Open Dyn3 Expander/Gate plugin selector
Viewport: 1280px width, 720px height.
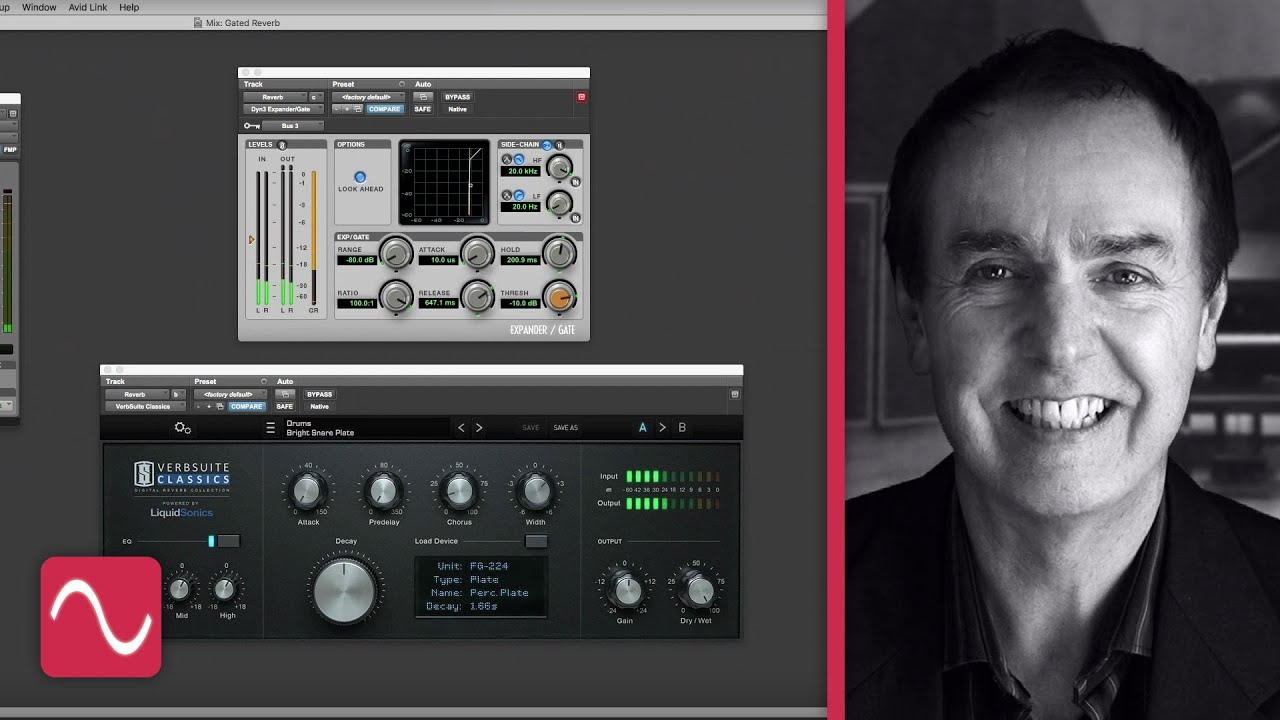tap(283, 109)
